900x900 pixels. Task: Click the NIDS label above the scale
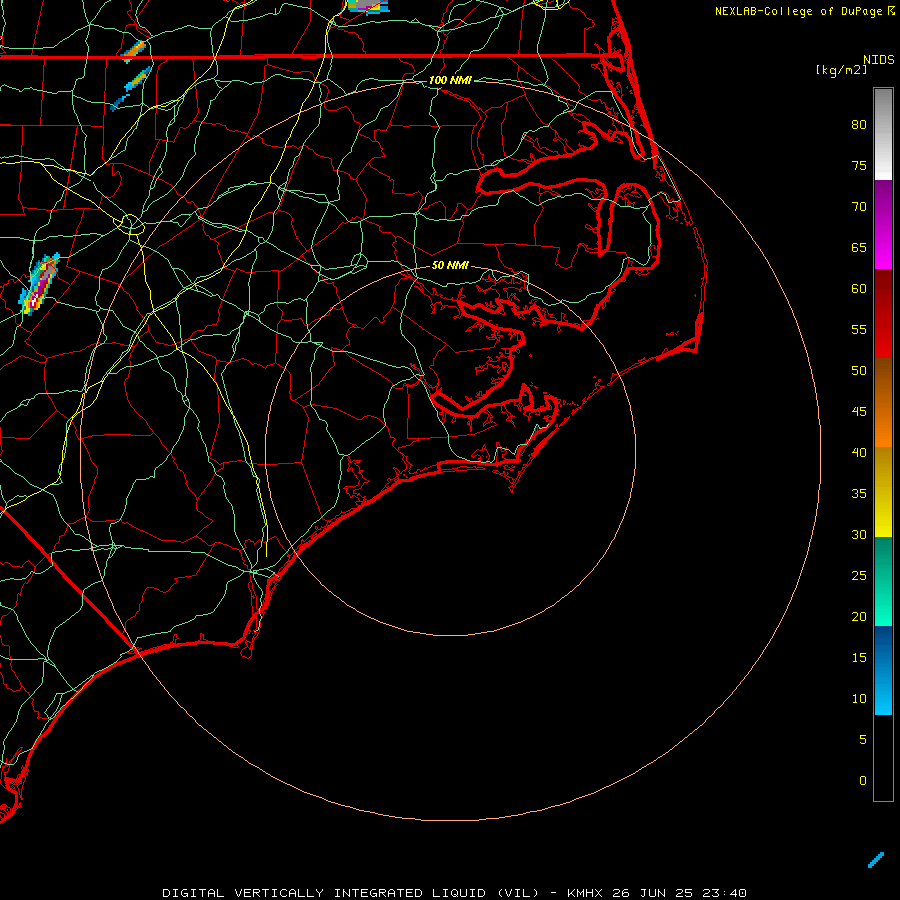(x=878, y=60)
